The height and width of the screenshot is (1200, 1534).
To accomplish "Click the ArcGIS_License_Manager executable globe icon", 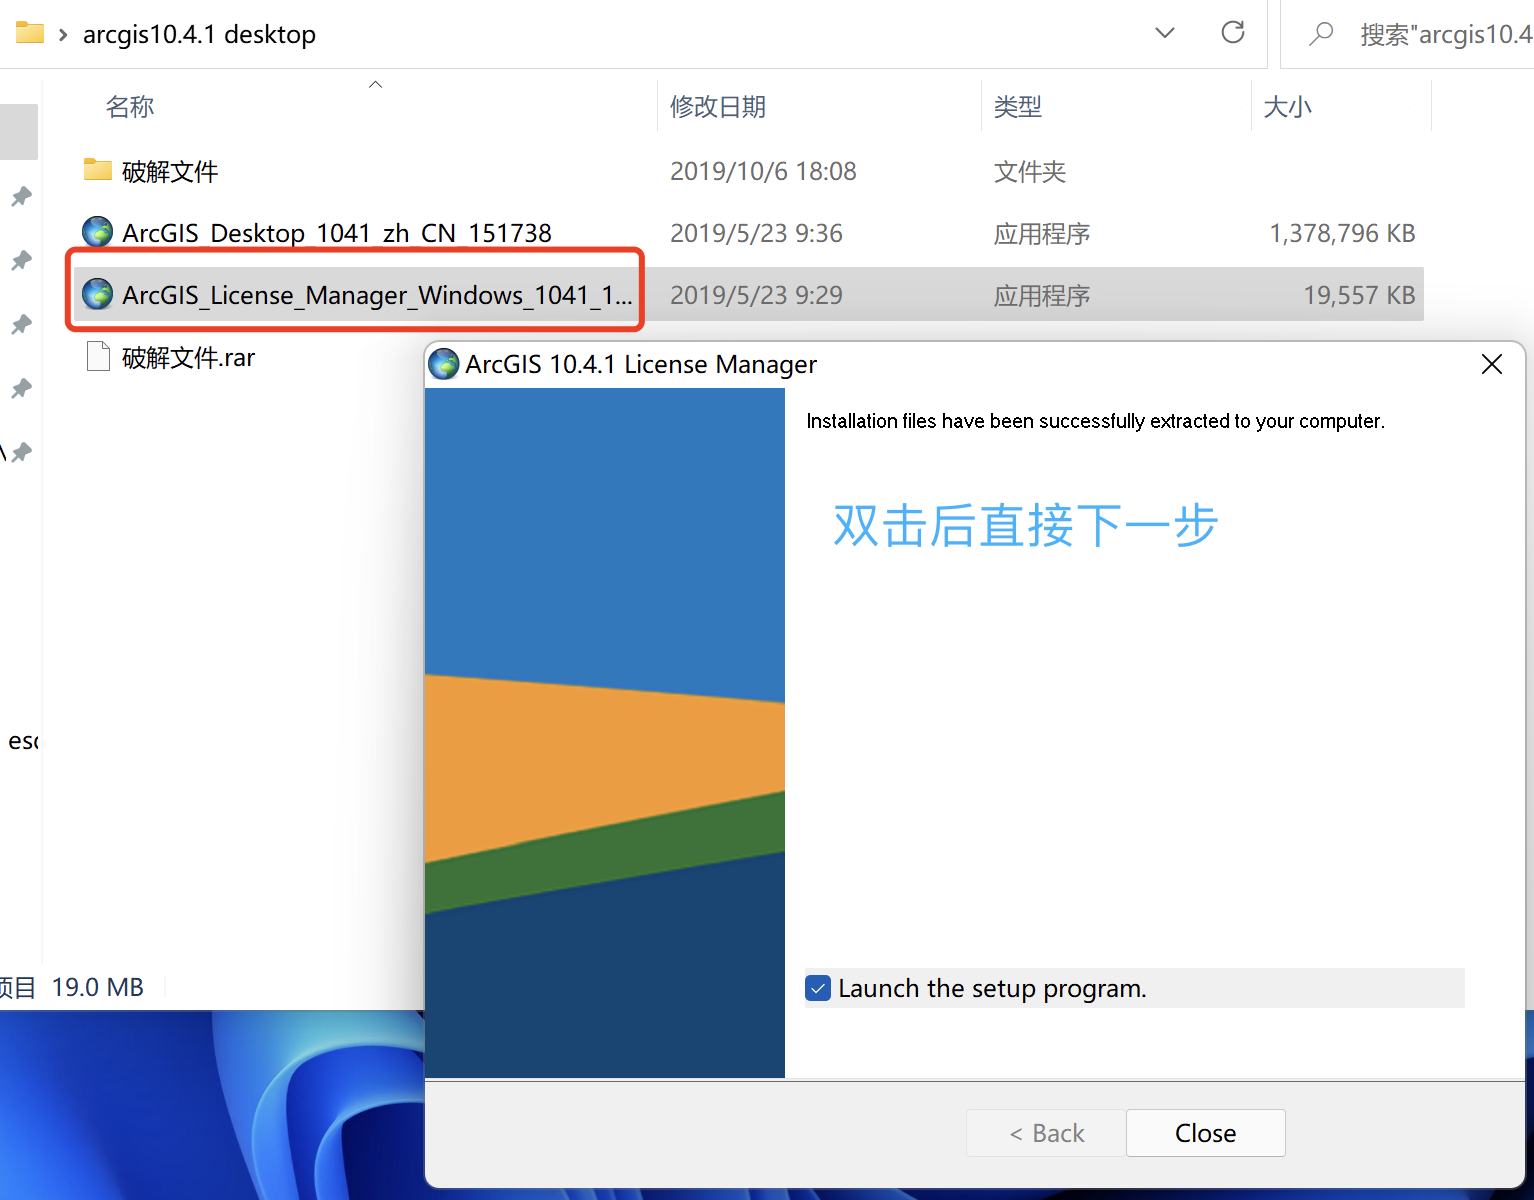I will pos(97,294).
